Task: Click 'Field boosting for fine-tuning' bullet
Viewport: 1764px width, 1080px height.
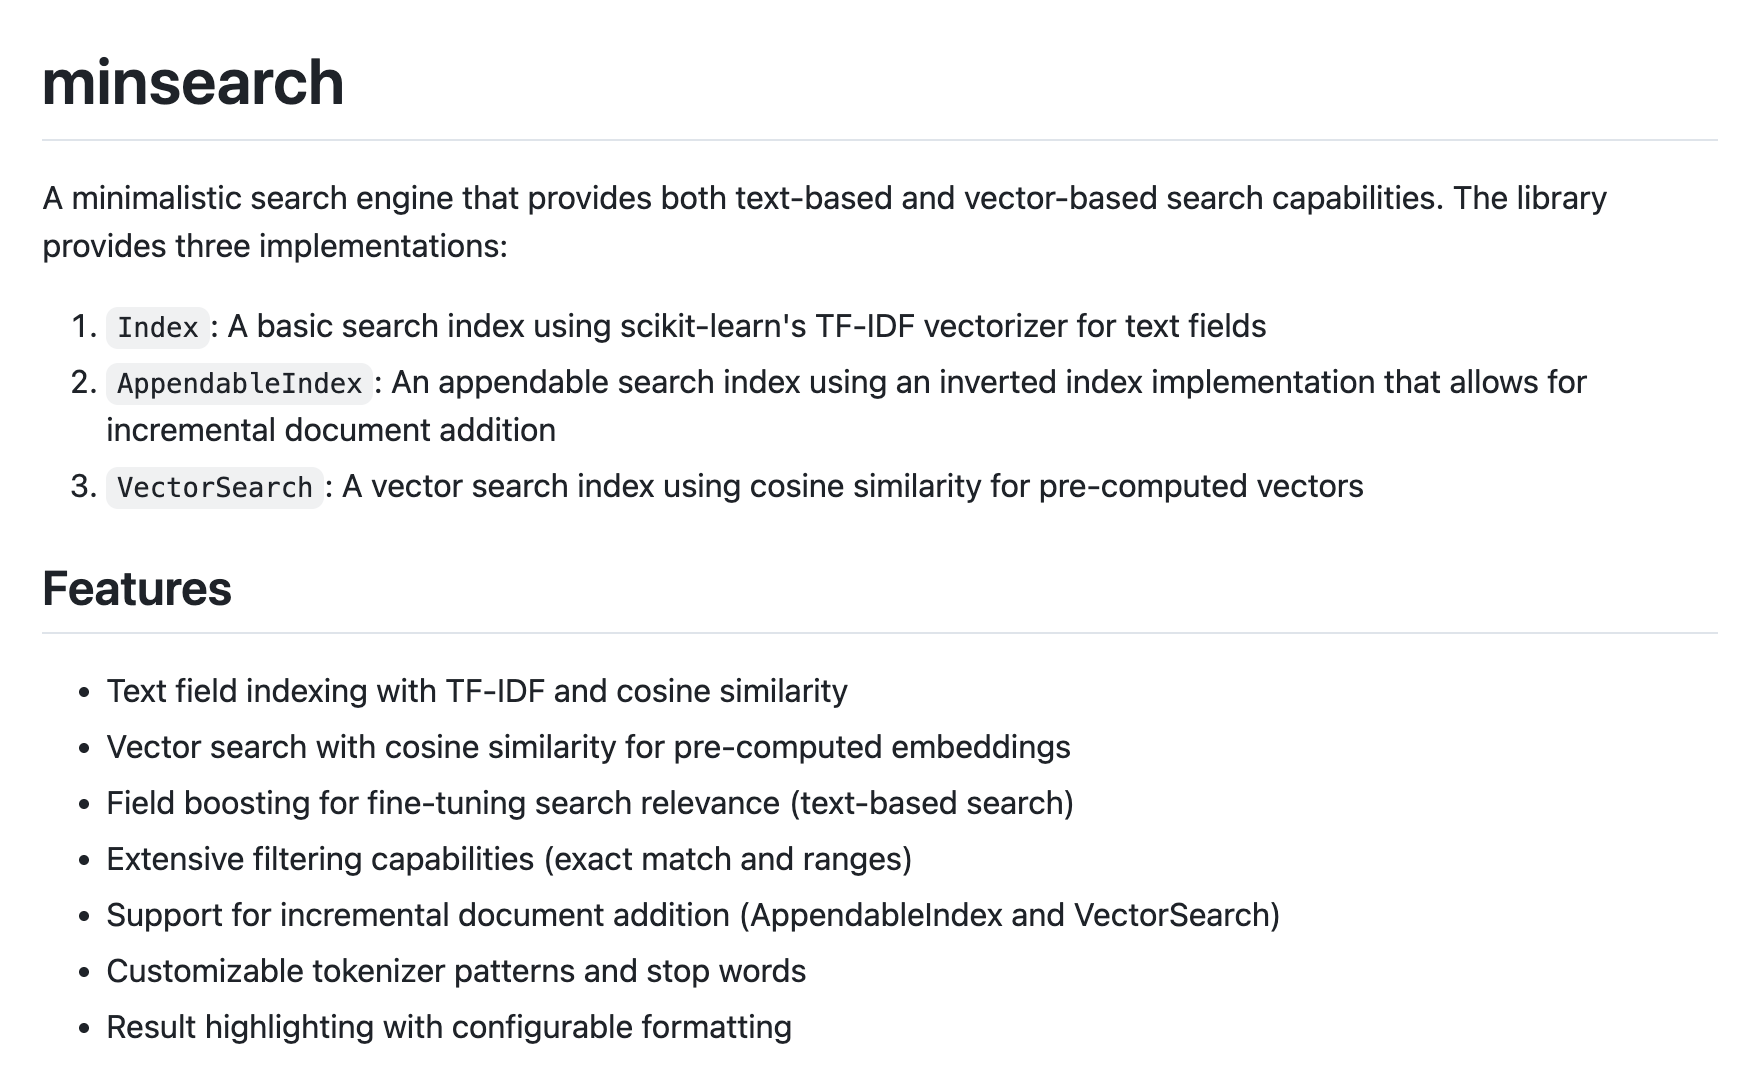Action: [590, 803]
